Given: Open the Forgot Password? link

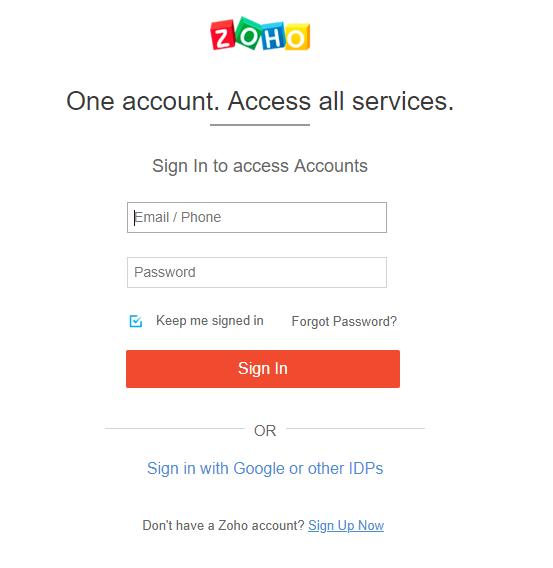Looking at the screenshot, I should (x=344, y=321).
